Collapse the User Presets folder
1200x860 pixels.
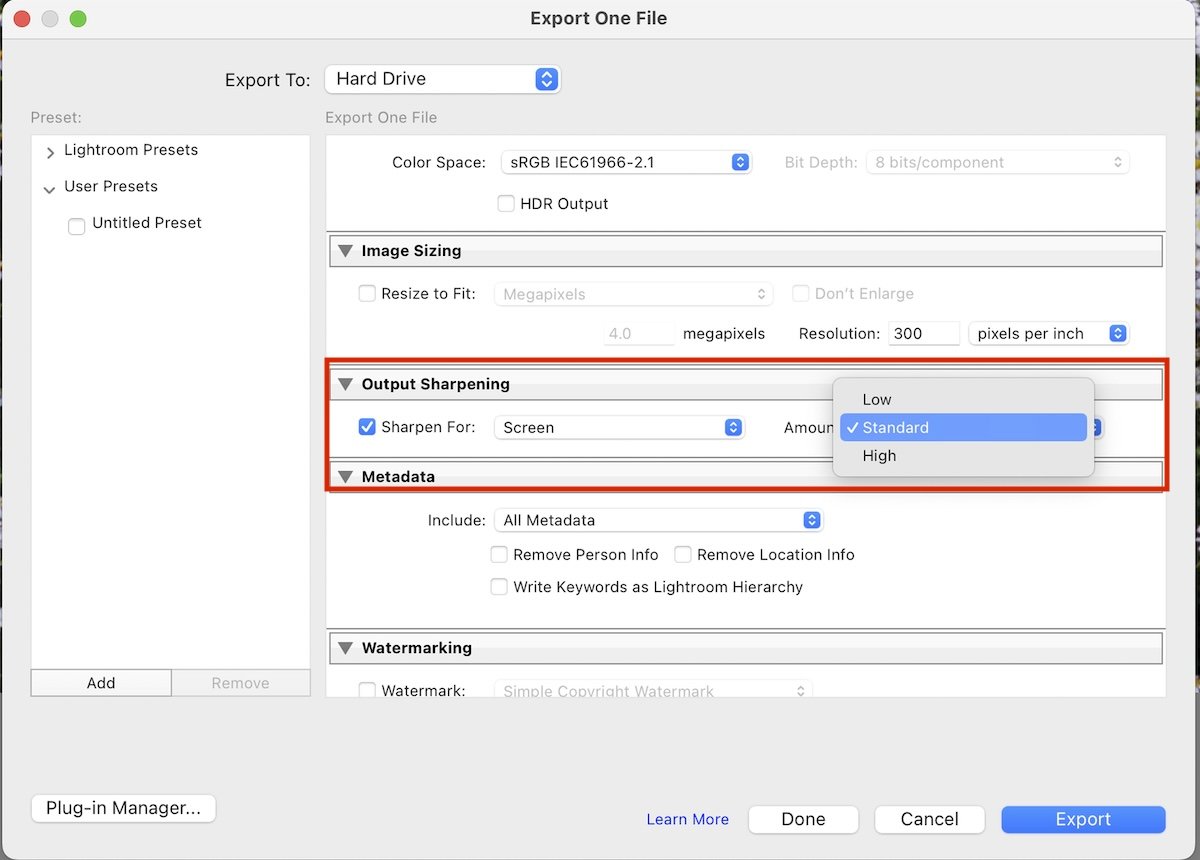(x=48, y=186)
